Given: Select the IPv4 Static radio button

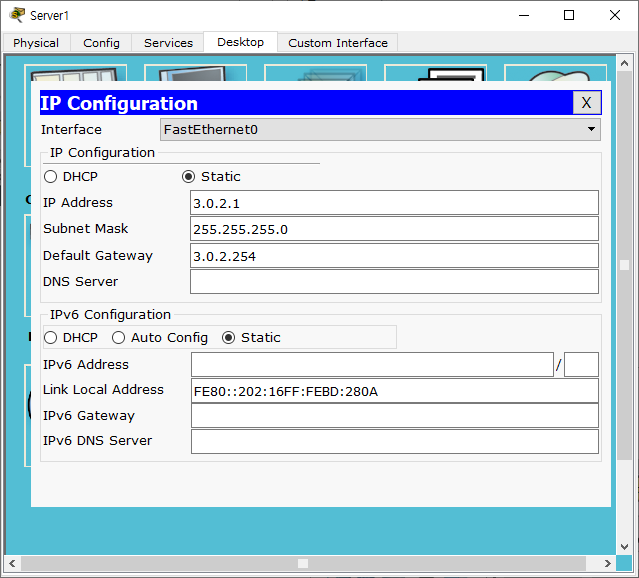Looking at the screenshot, I should pyautogui.click(x=188, y=176).
